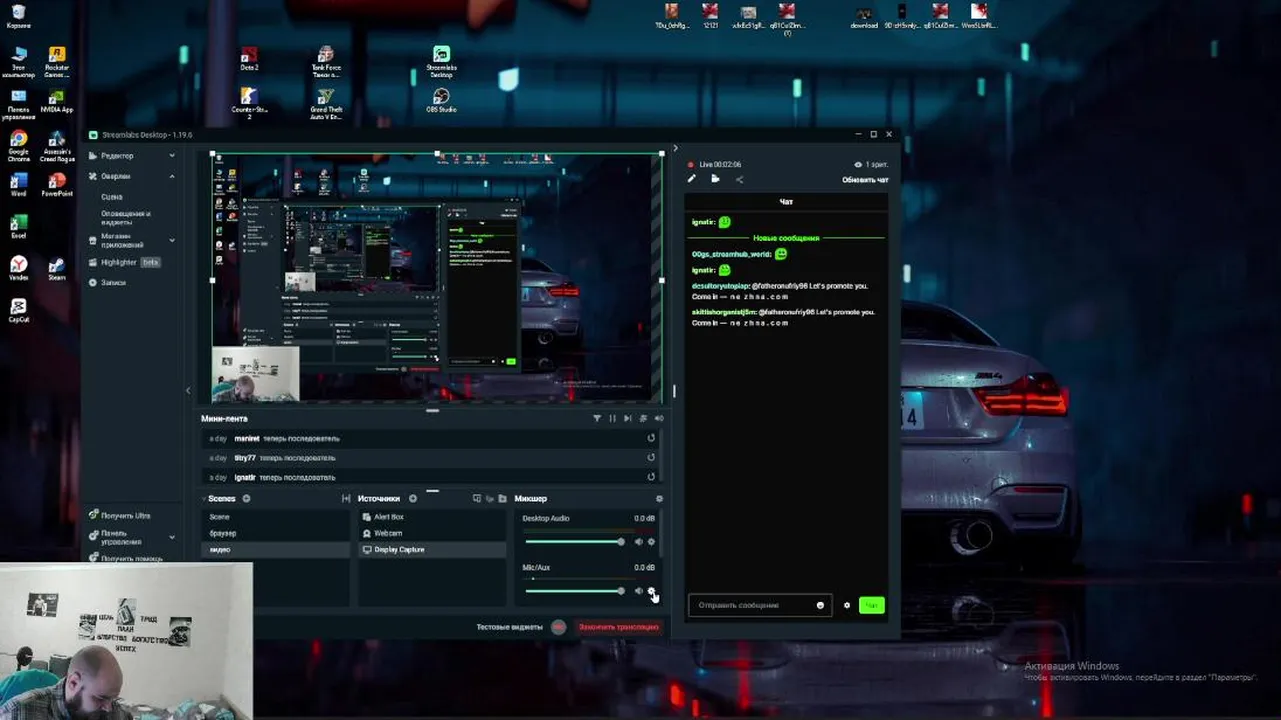Click 'Обновить чат' refresh chat
This screenshot has height=720, width=1281.
point(865,180)
